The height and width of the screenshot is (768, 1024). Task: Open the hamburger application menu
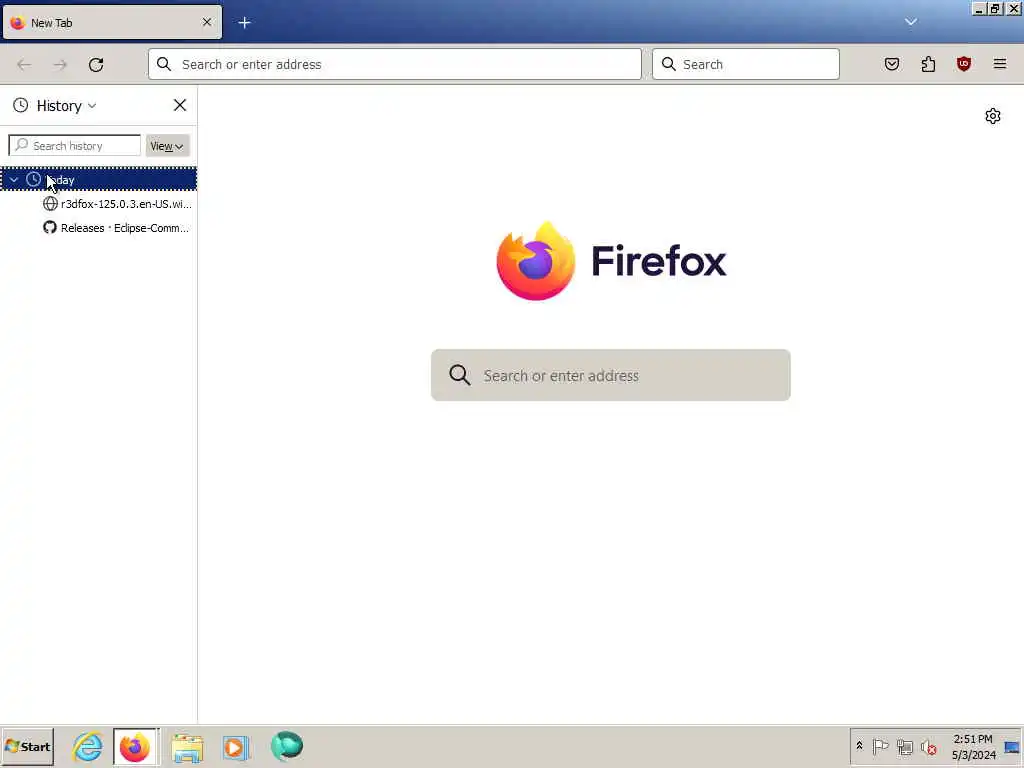point(1000,64)
